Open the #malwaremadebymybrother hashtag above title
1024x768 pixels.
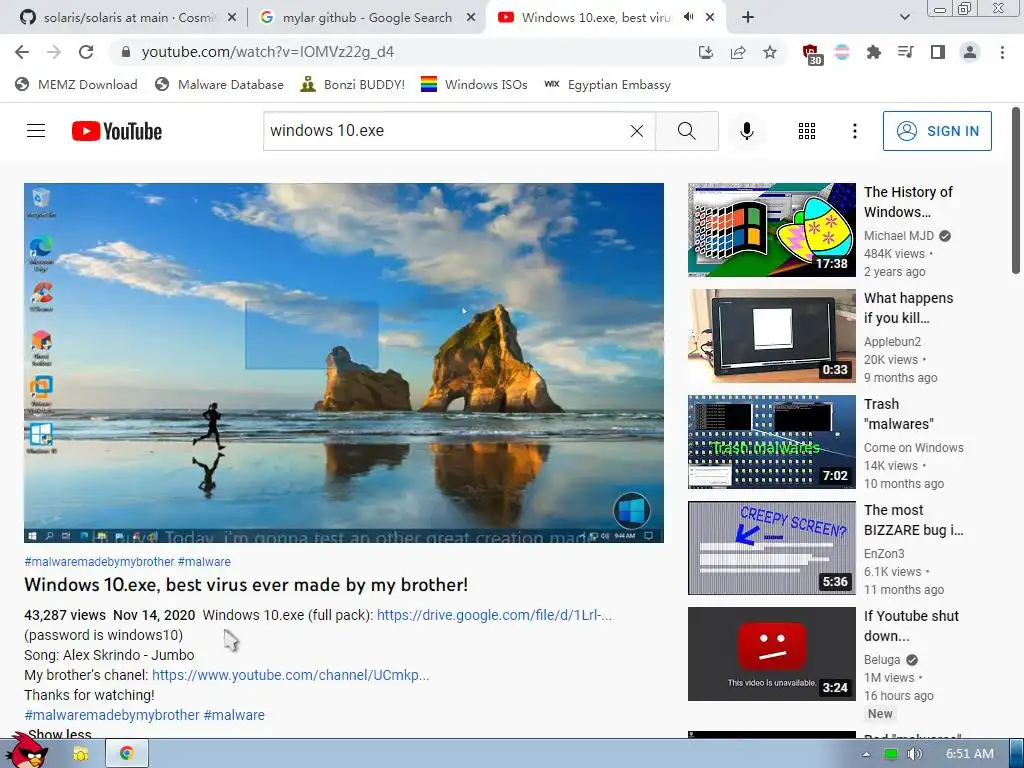click(99, 562)
